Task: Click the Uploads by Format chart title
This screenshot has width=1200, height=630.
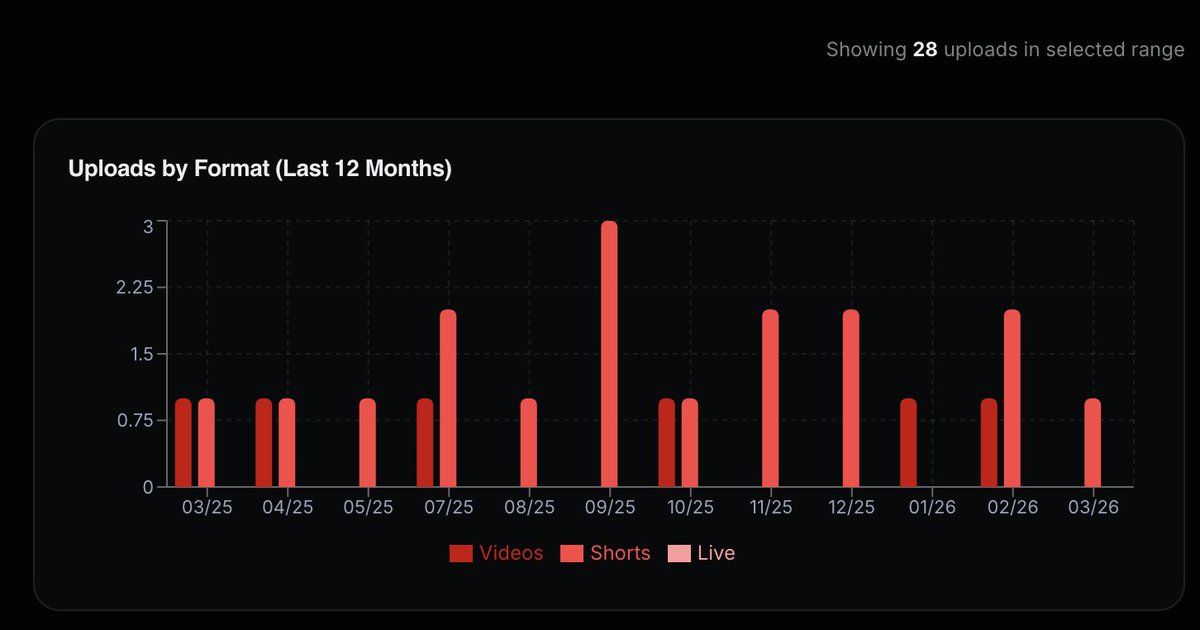Action: (260, 169)
